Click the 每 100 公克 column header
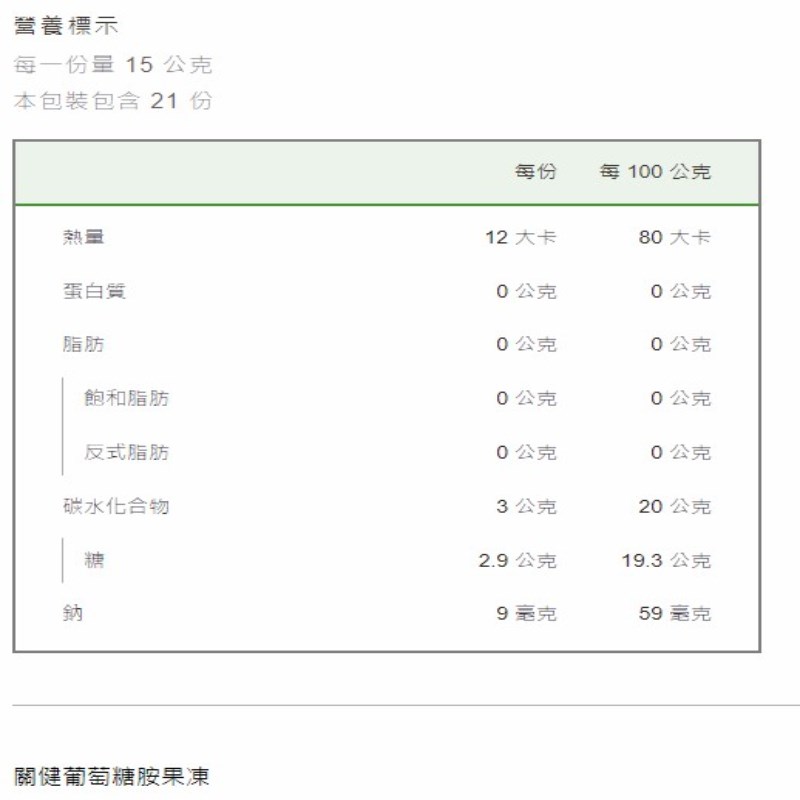The height and width of the screenshot is (800, 800). pos(655,172)
